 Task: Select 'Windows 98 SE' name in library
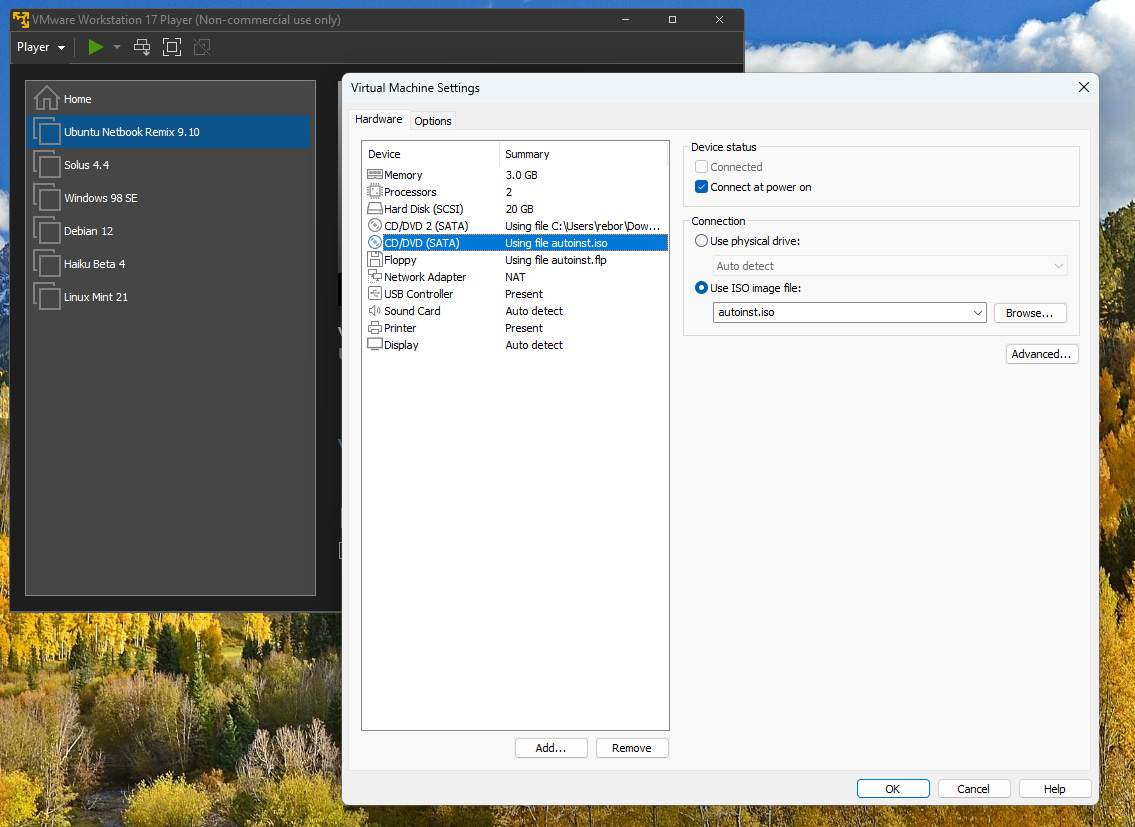pos(101,198)
